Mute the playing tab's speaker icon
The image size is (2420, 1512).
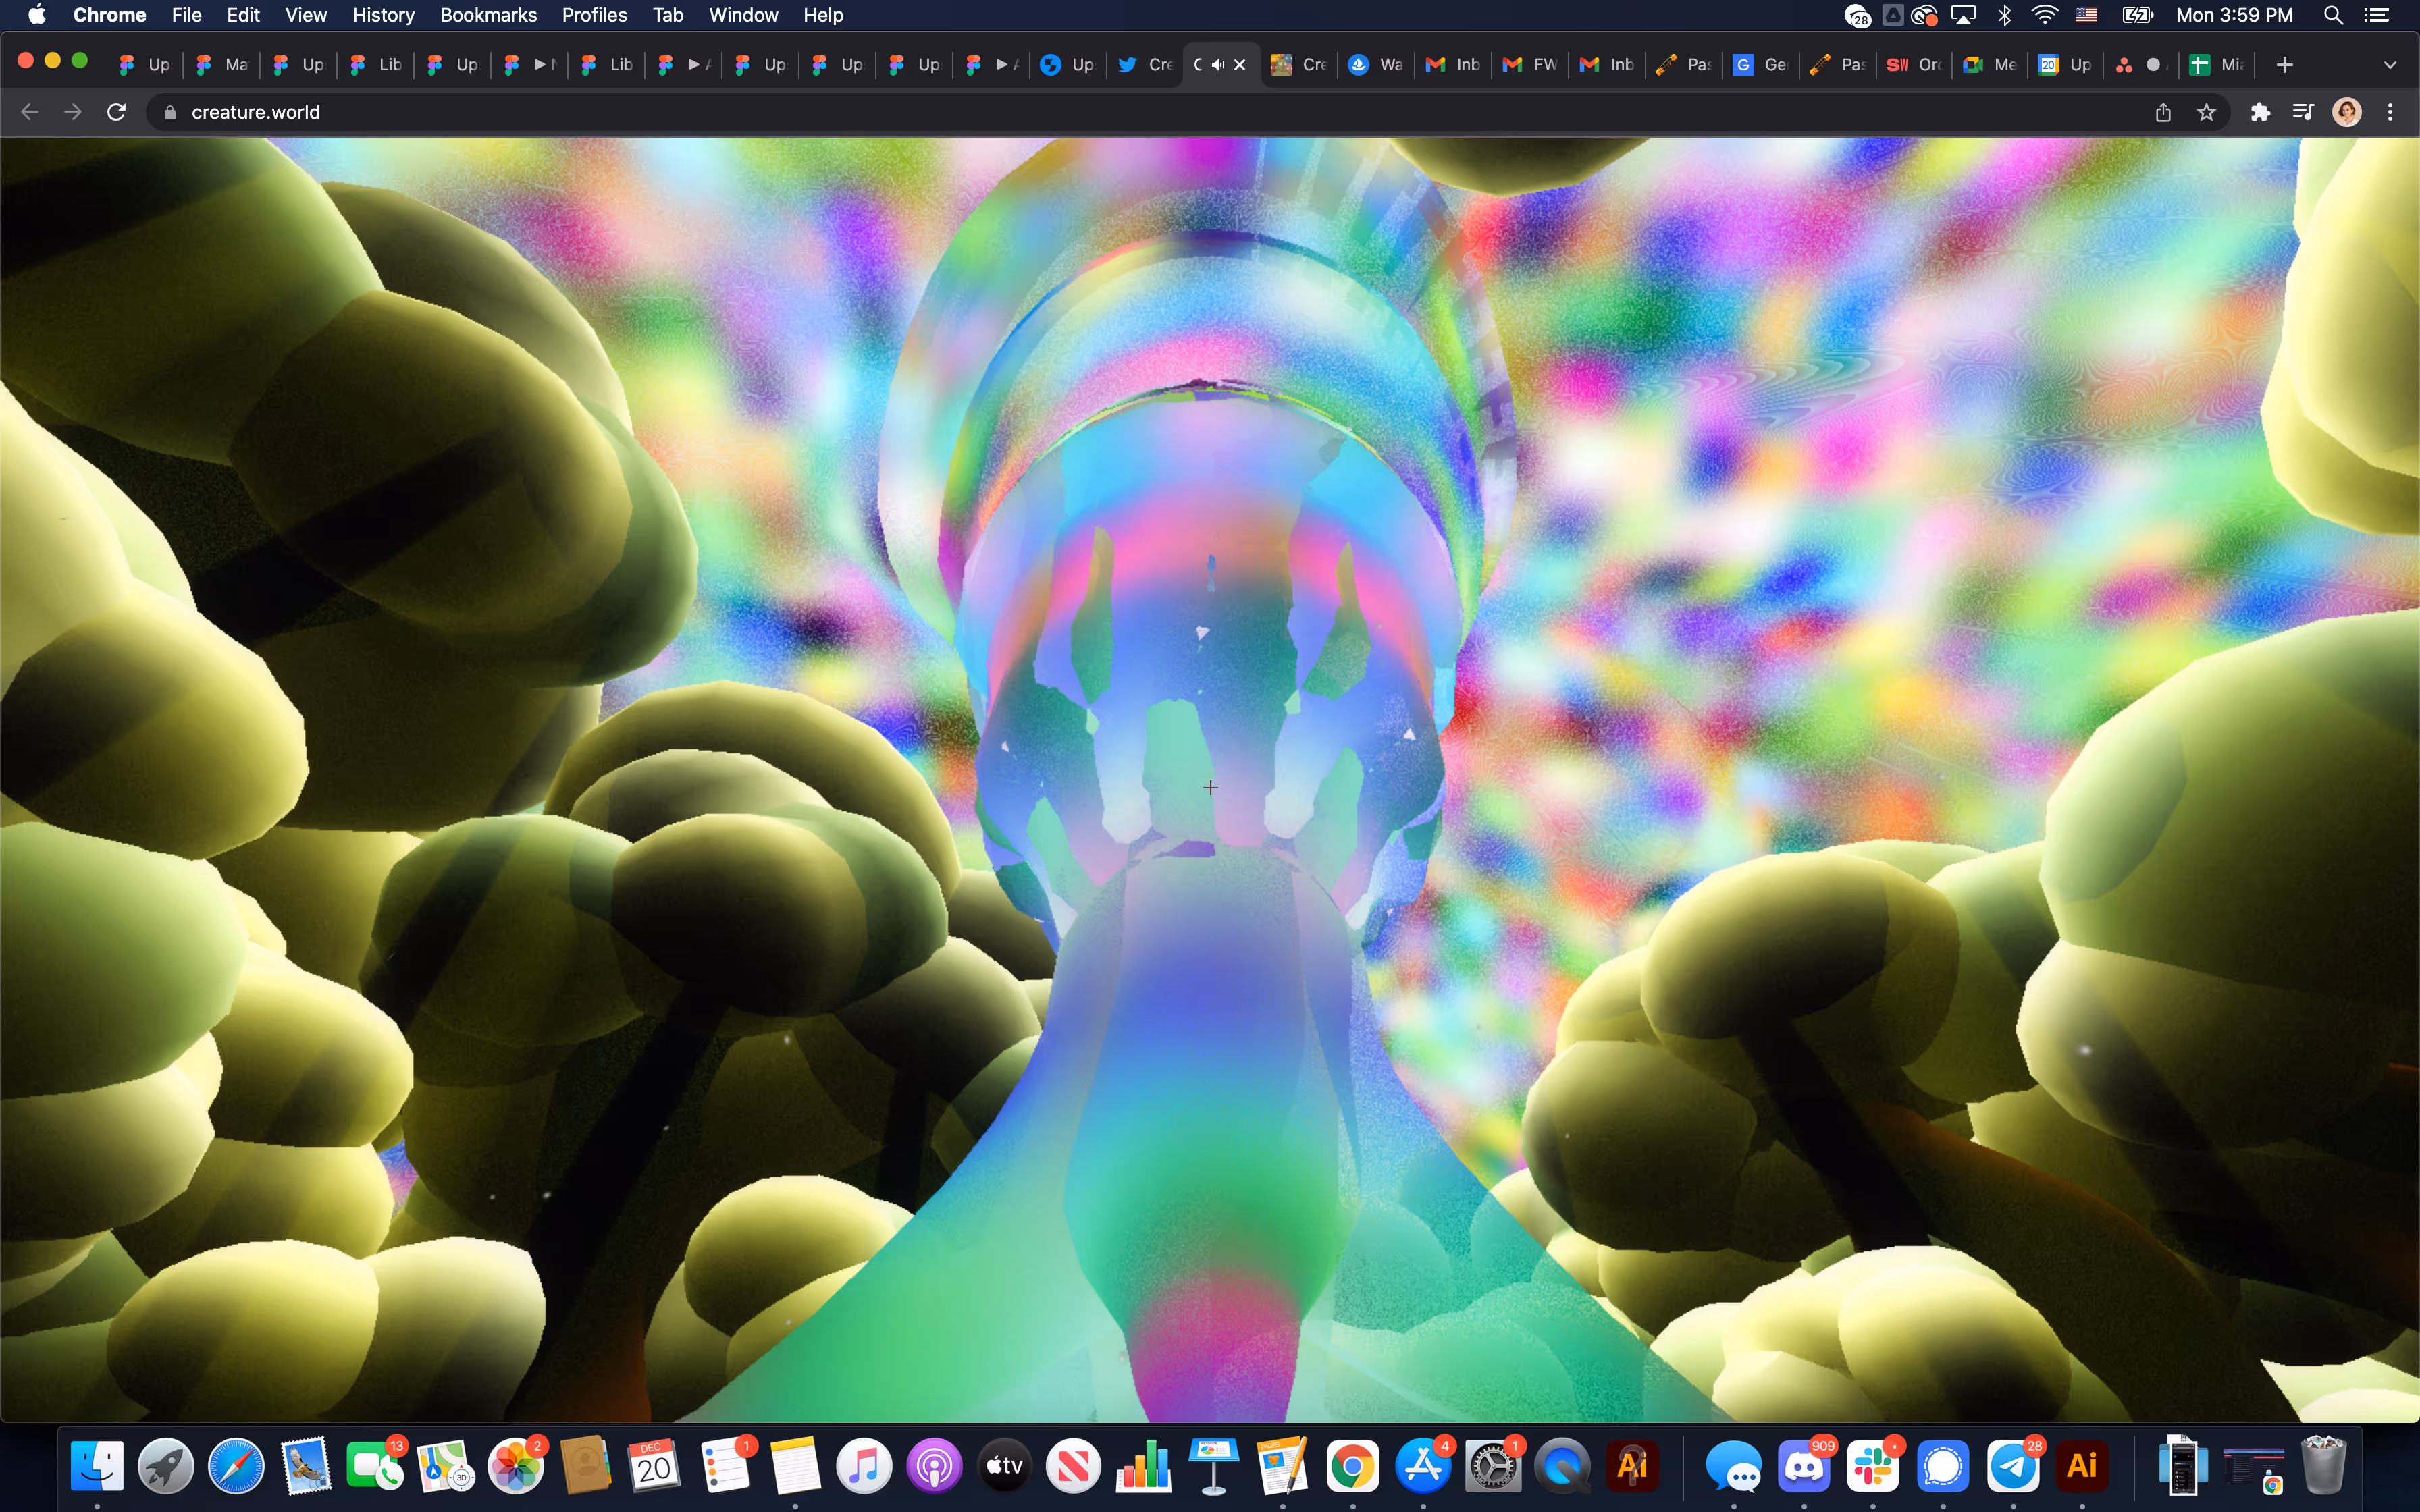1218,65
